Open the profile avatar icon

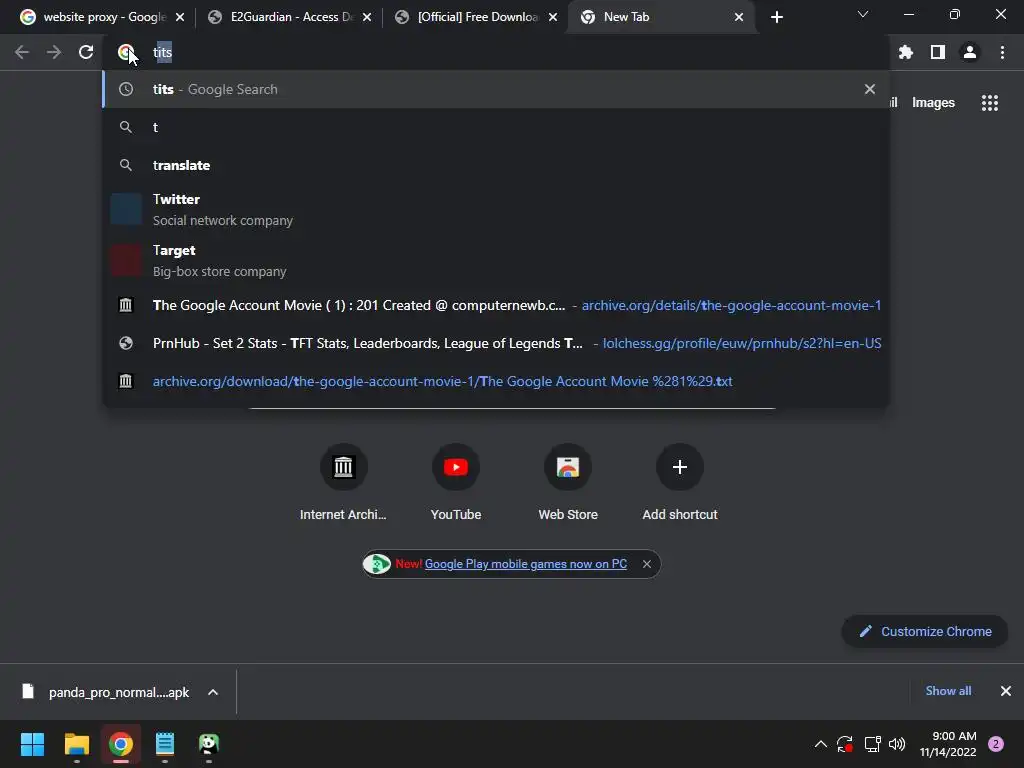tap(970, 52)
